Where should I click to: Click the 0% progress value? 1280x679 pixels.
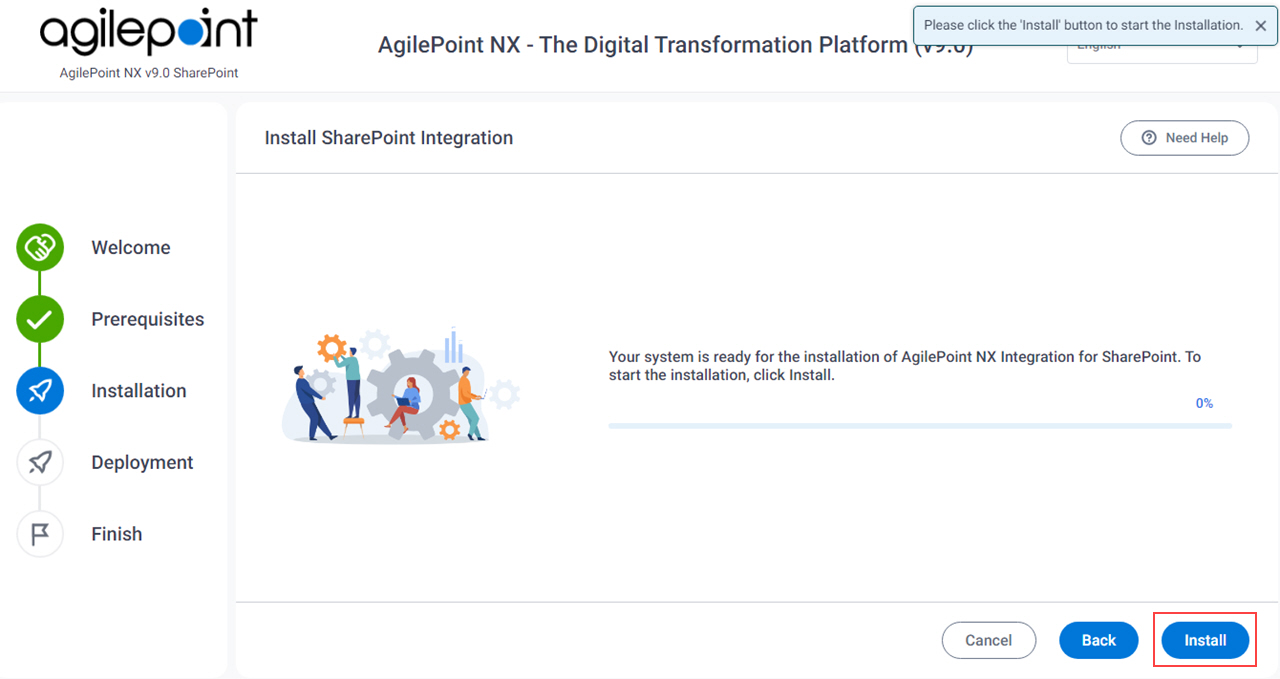coord(1204,403)
